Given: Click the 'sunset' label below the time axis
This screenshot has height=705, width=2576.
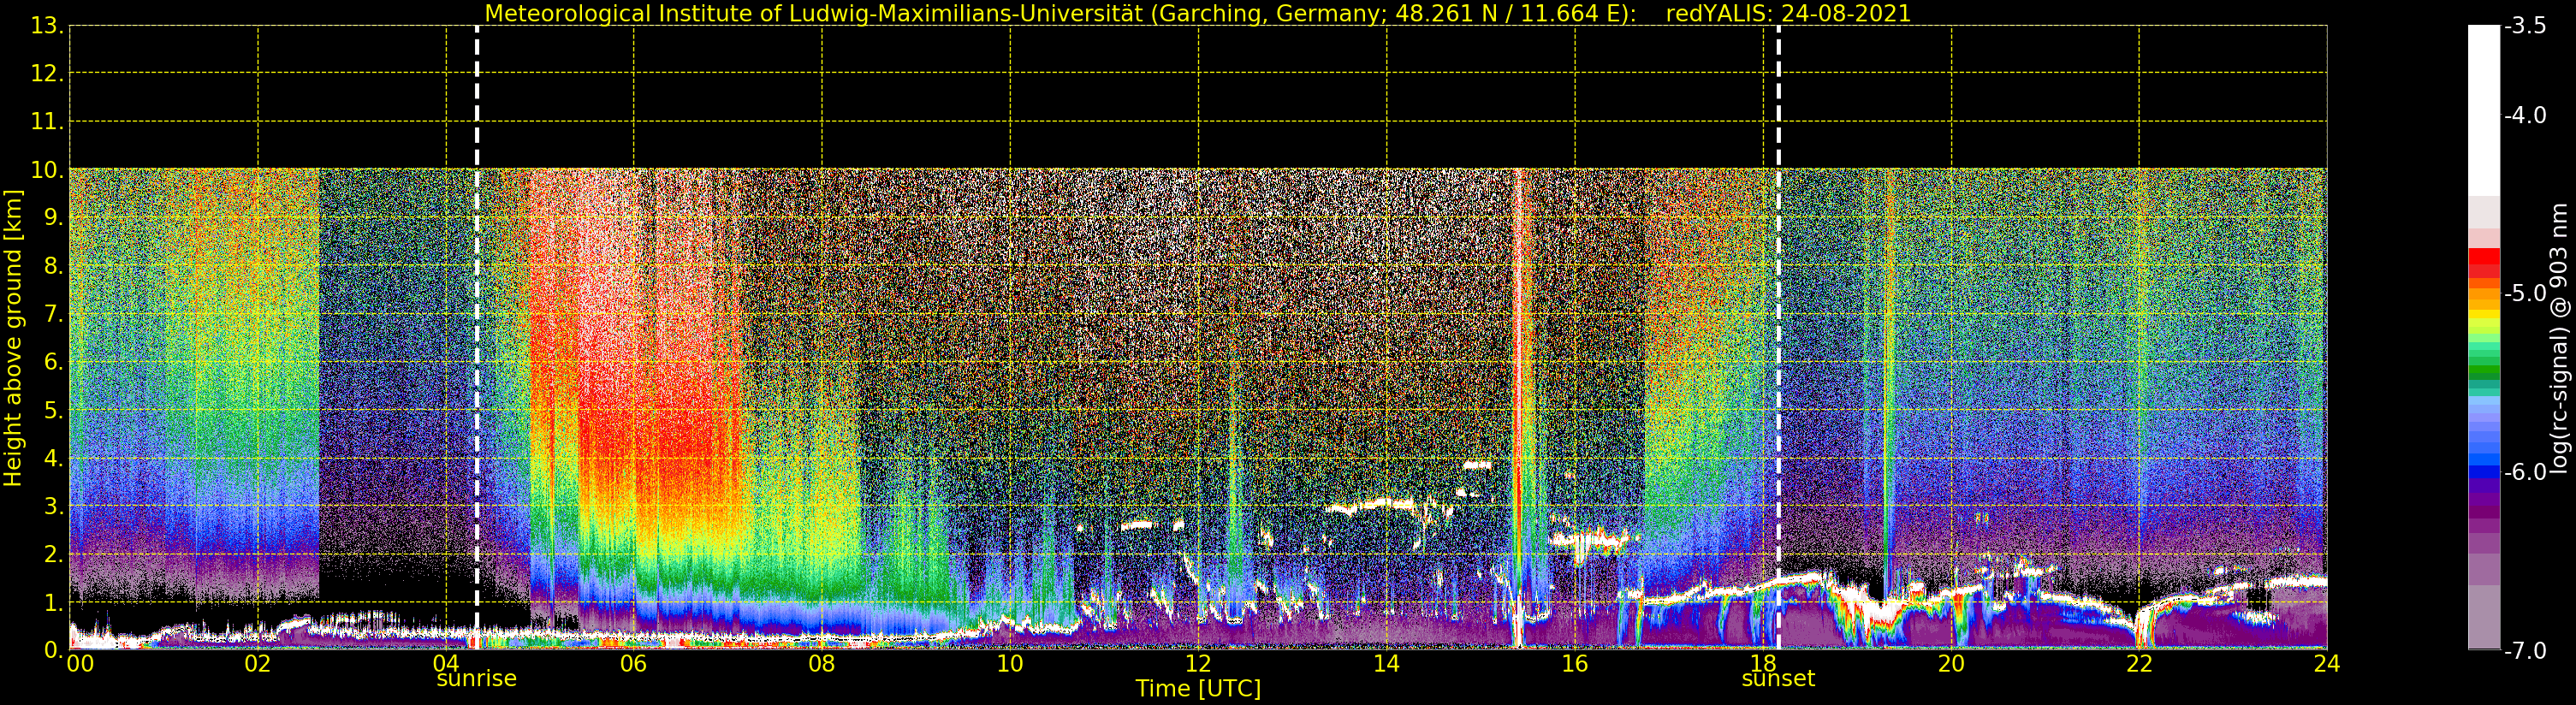Looking at the screenshot, I should click(1778, 679).
